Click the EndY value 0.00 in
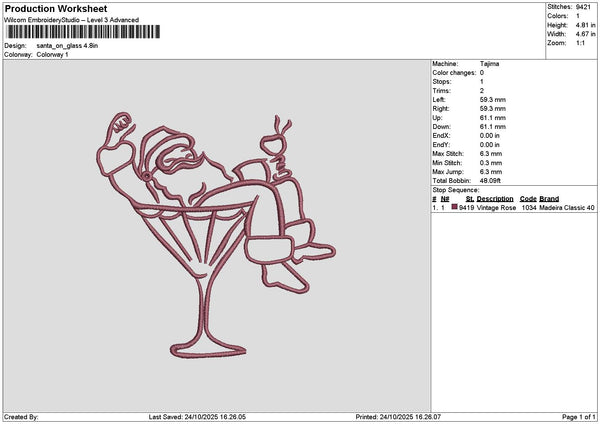Image resolution: width=600 pixels, height=424 pixels. tap(489, 145)
